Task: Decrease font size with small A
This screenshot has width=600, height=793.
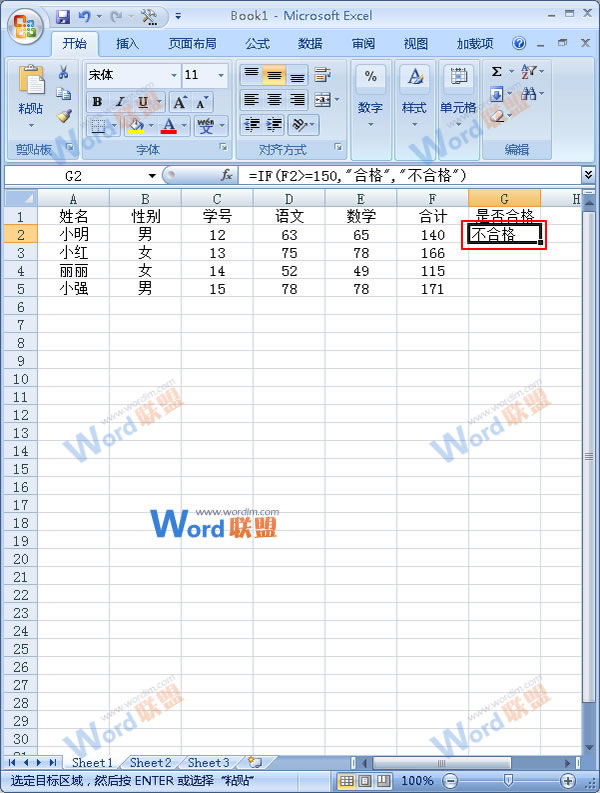Action: [202, 103]
